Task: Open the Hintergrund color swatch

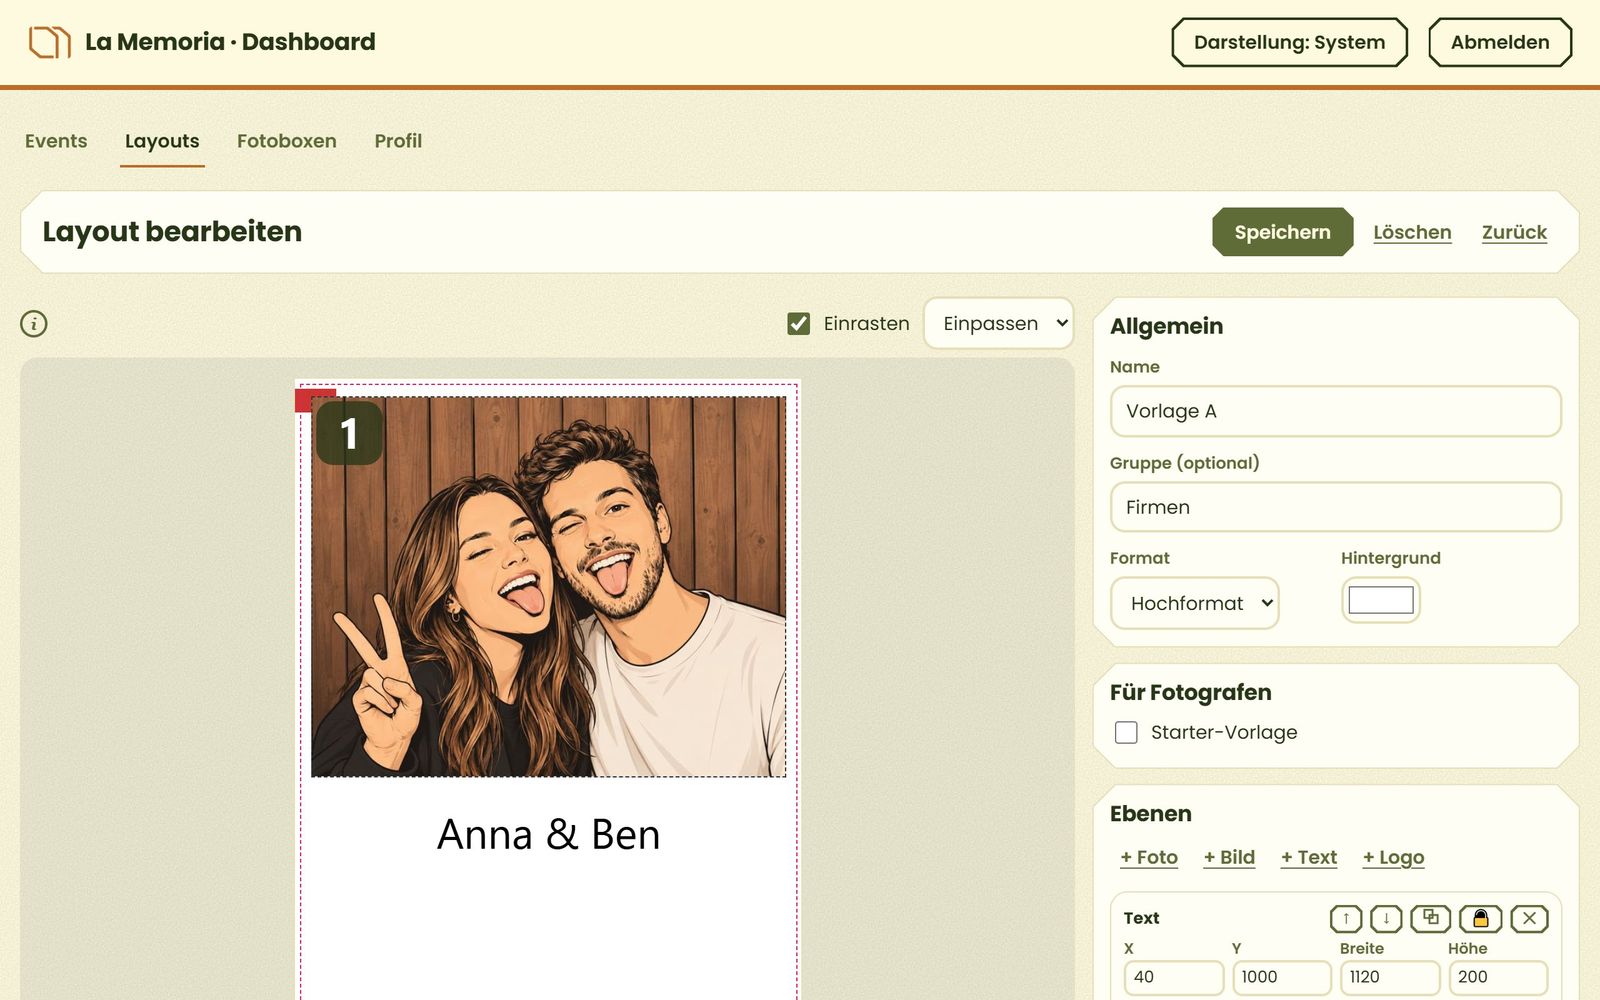Action: coord(1381,600)
